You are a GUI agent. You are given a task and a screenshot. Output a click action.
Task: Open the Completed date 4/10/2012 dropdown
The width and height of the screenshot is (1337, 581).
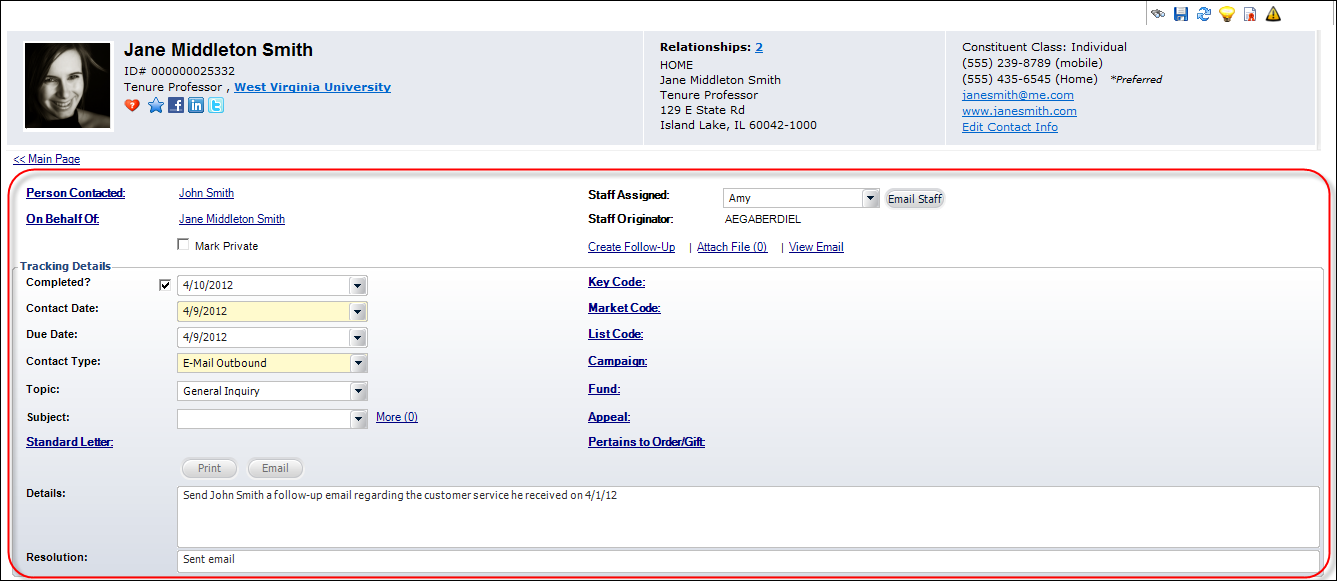[x=358, y=285]
